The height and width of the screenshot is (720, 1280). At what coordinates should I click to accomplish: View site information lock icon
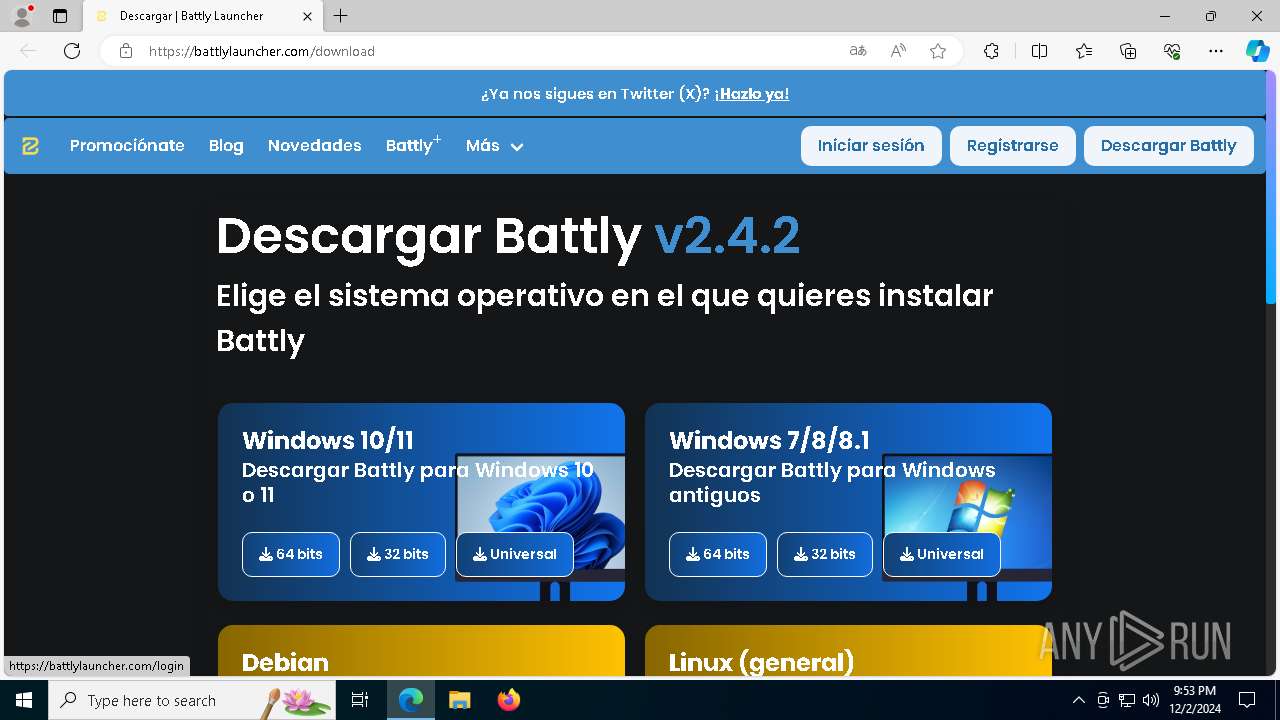point(125,51)
